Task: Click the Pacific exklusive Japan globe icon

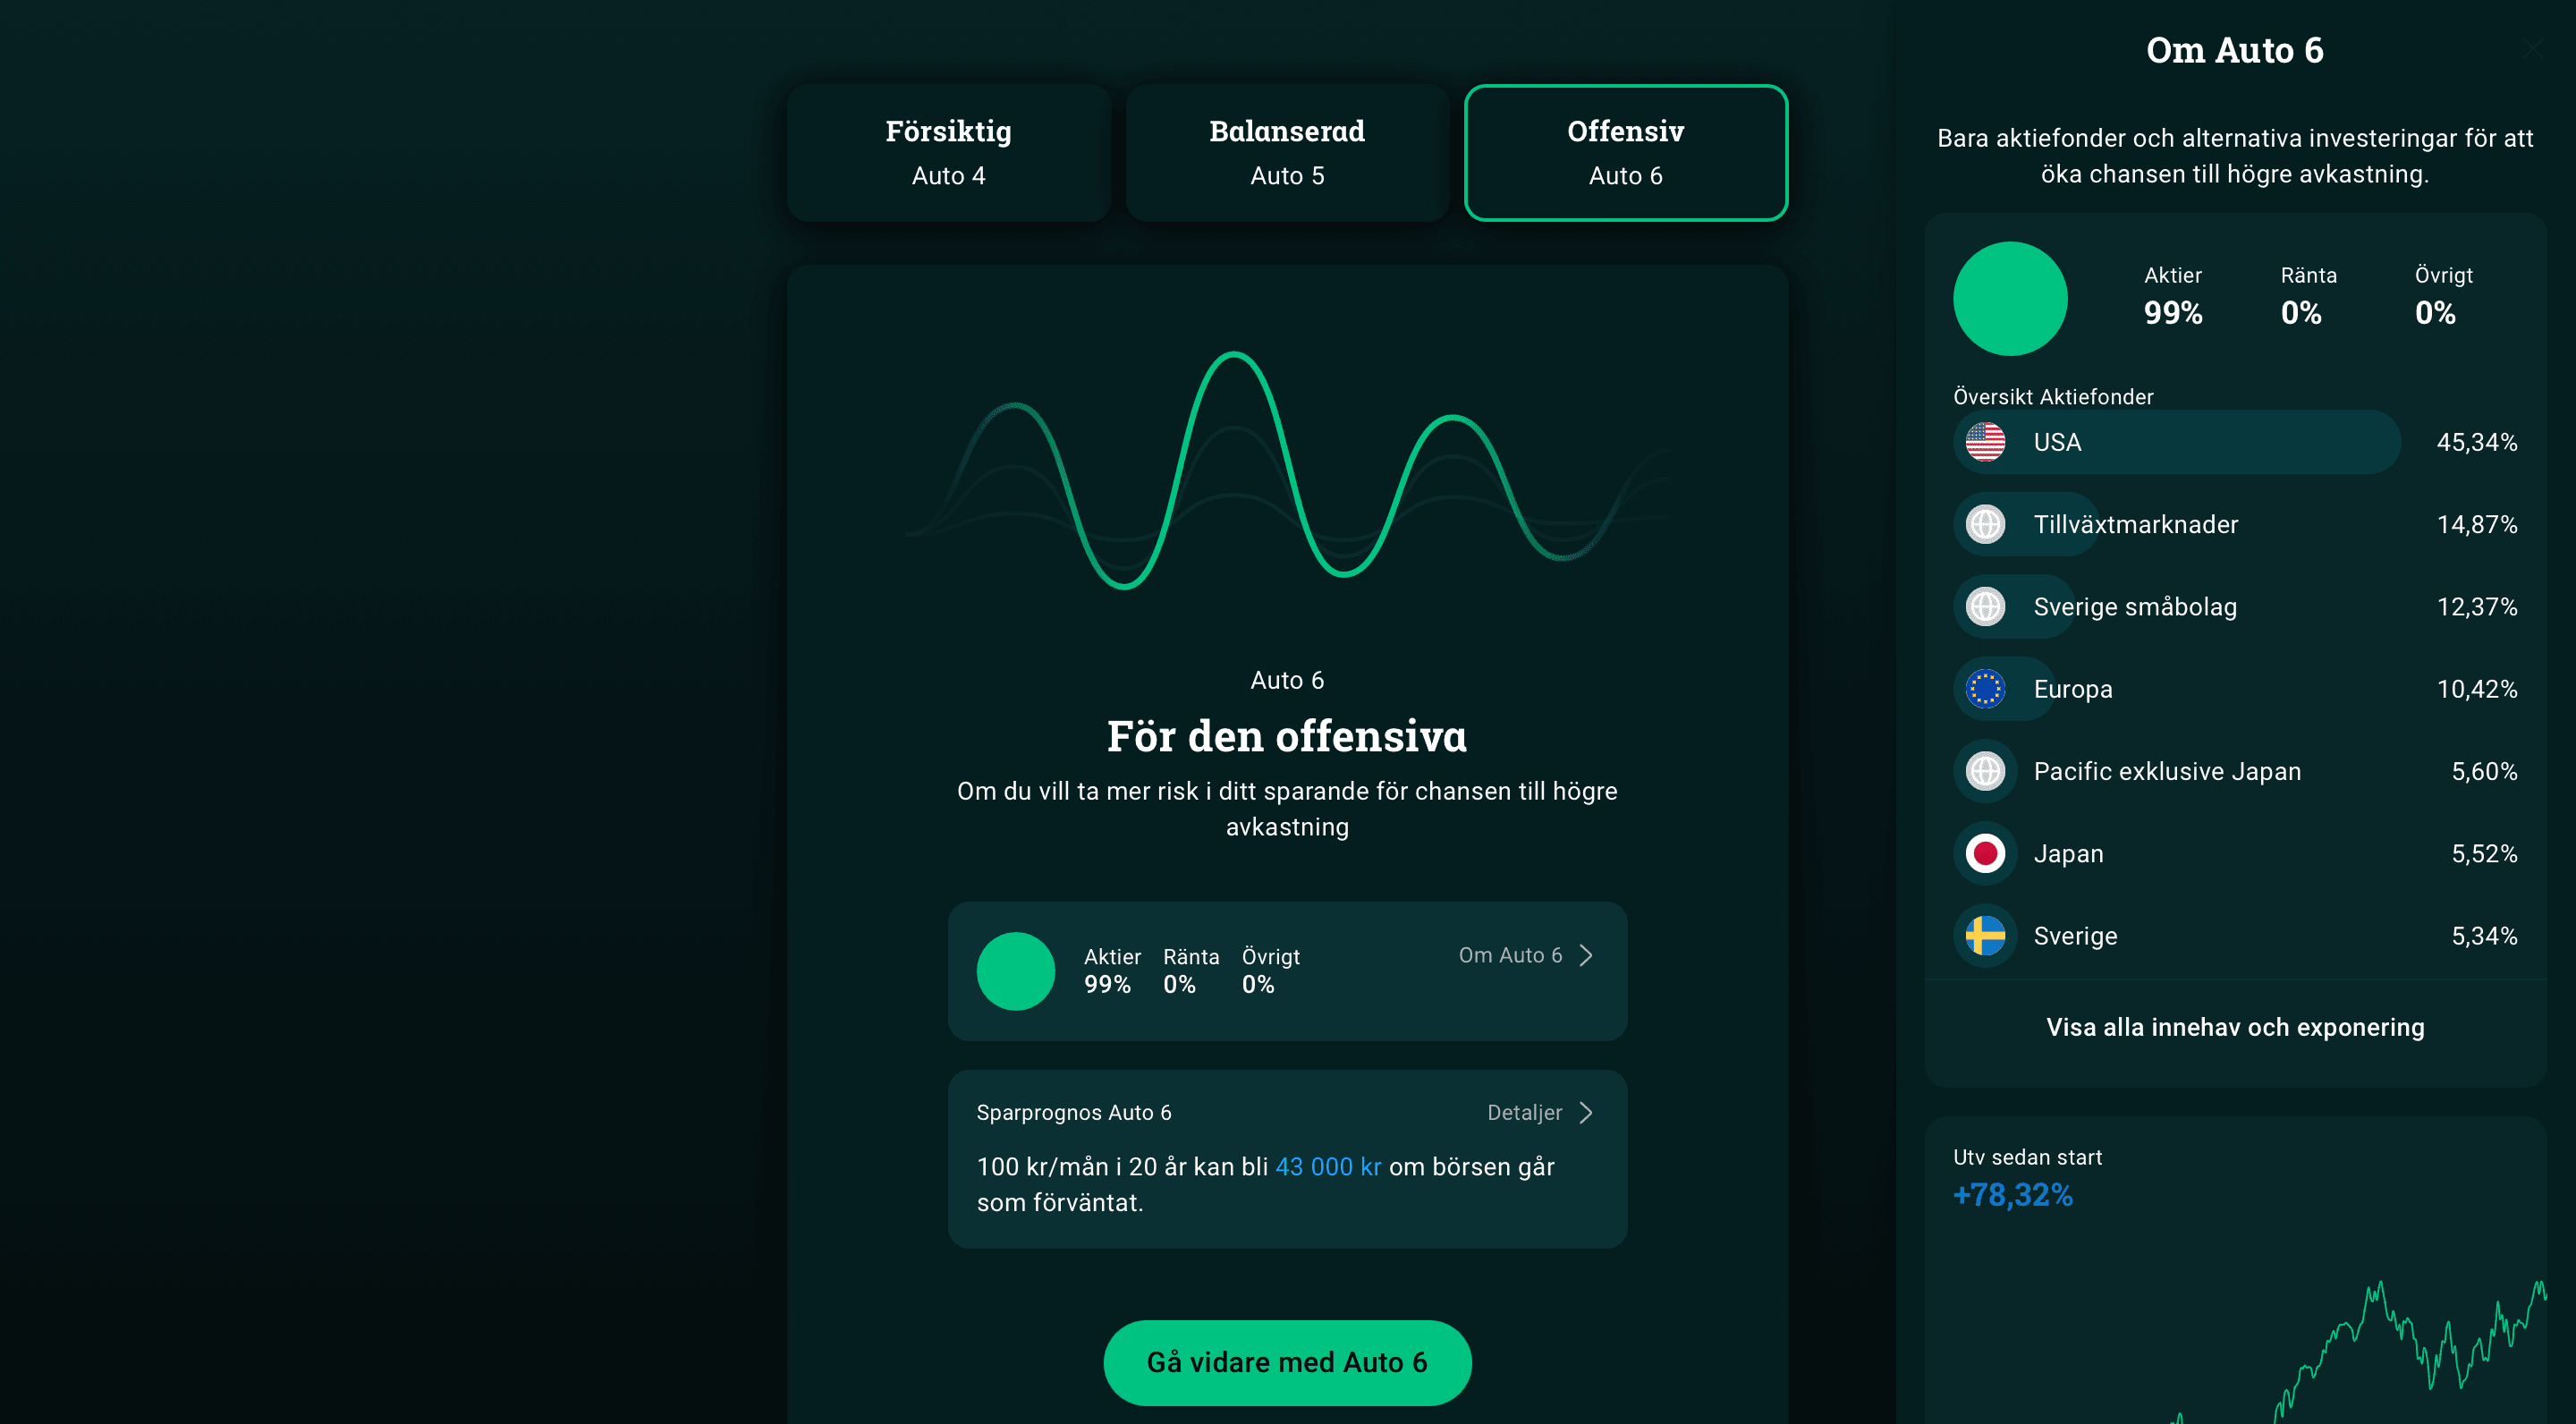Action: click(x=1985, y=771)
